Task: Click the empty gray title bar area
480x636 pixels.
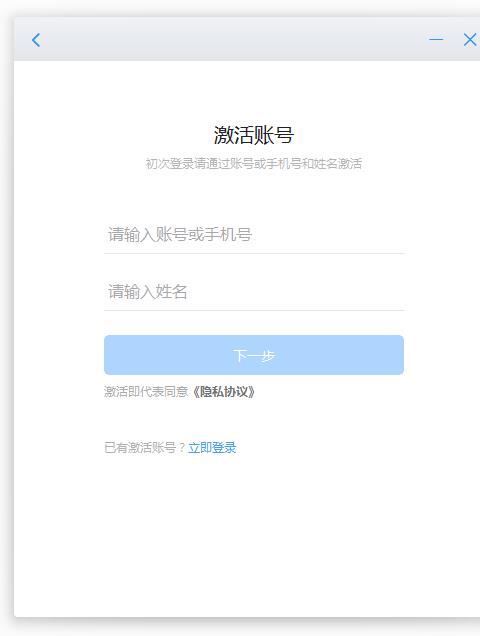Action: (235, 39)
